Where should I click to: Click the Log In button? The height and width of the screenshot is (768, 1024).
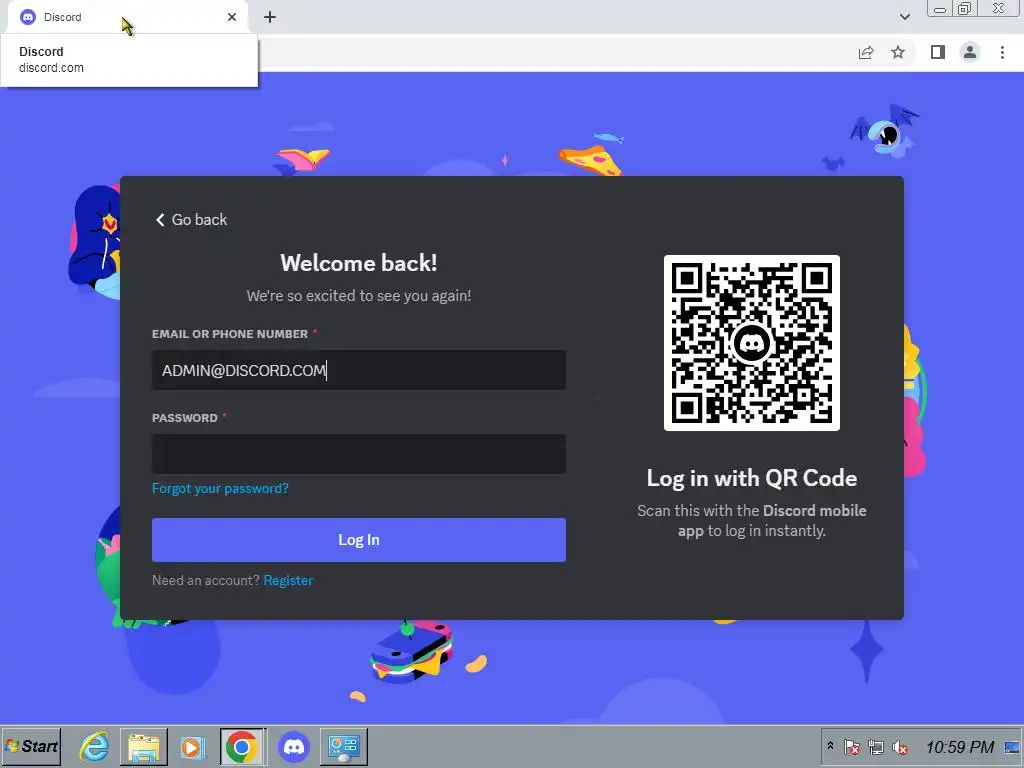359,540
